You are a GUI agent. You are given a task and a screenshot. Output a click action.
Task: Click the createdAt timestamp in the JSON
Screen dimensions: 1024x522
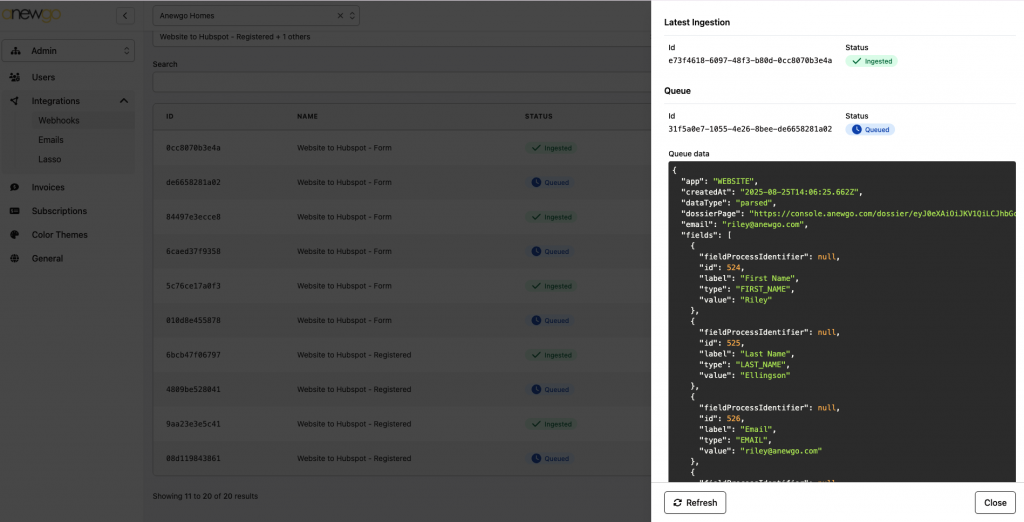(x=801, y=192)
